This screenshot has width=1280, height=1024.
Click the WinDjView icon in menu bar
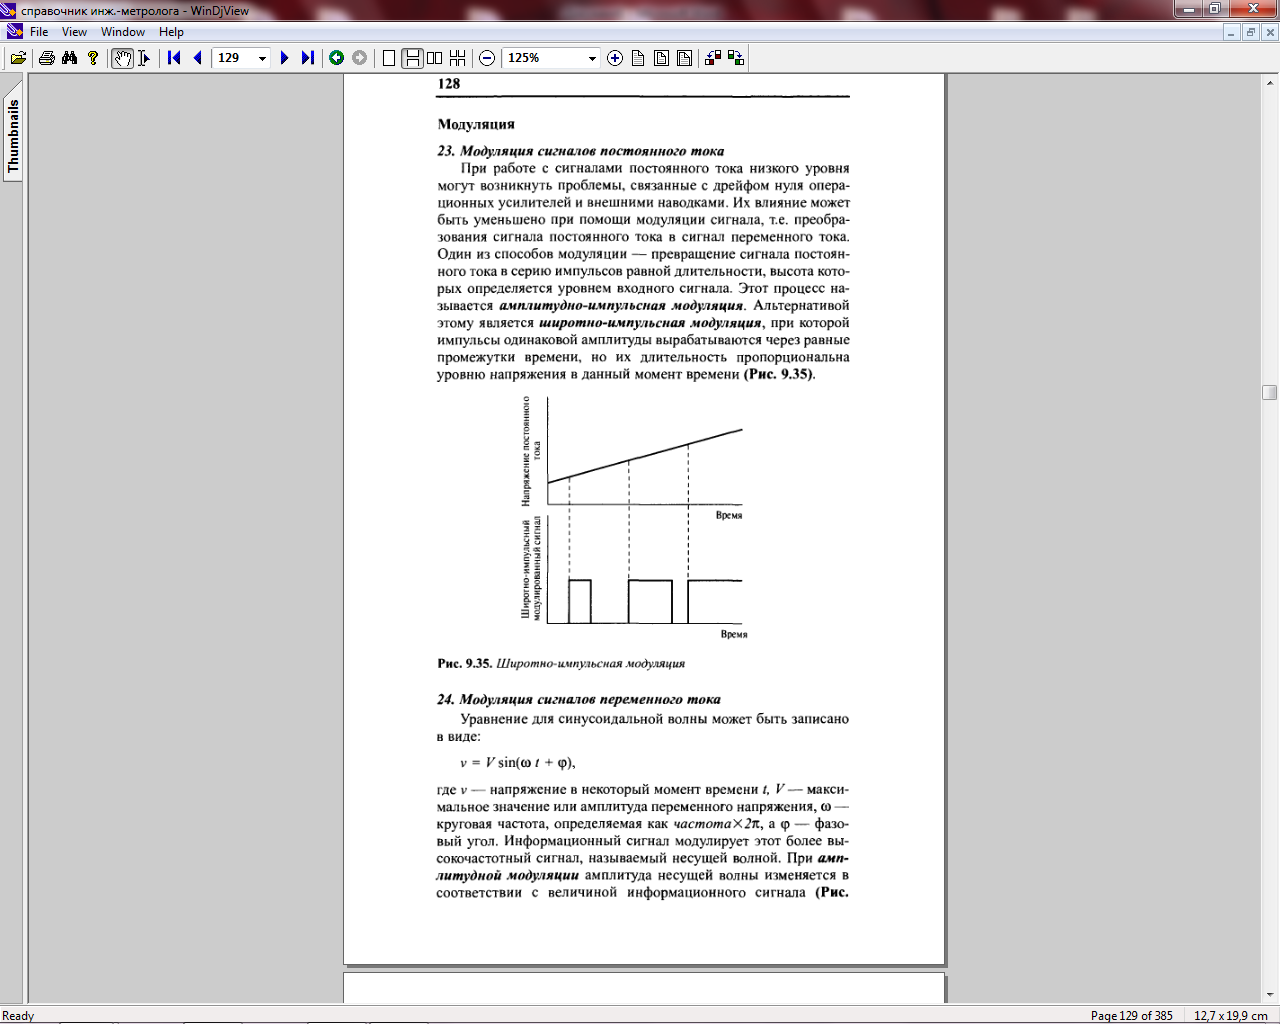14,32
